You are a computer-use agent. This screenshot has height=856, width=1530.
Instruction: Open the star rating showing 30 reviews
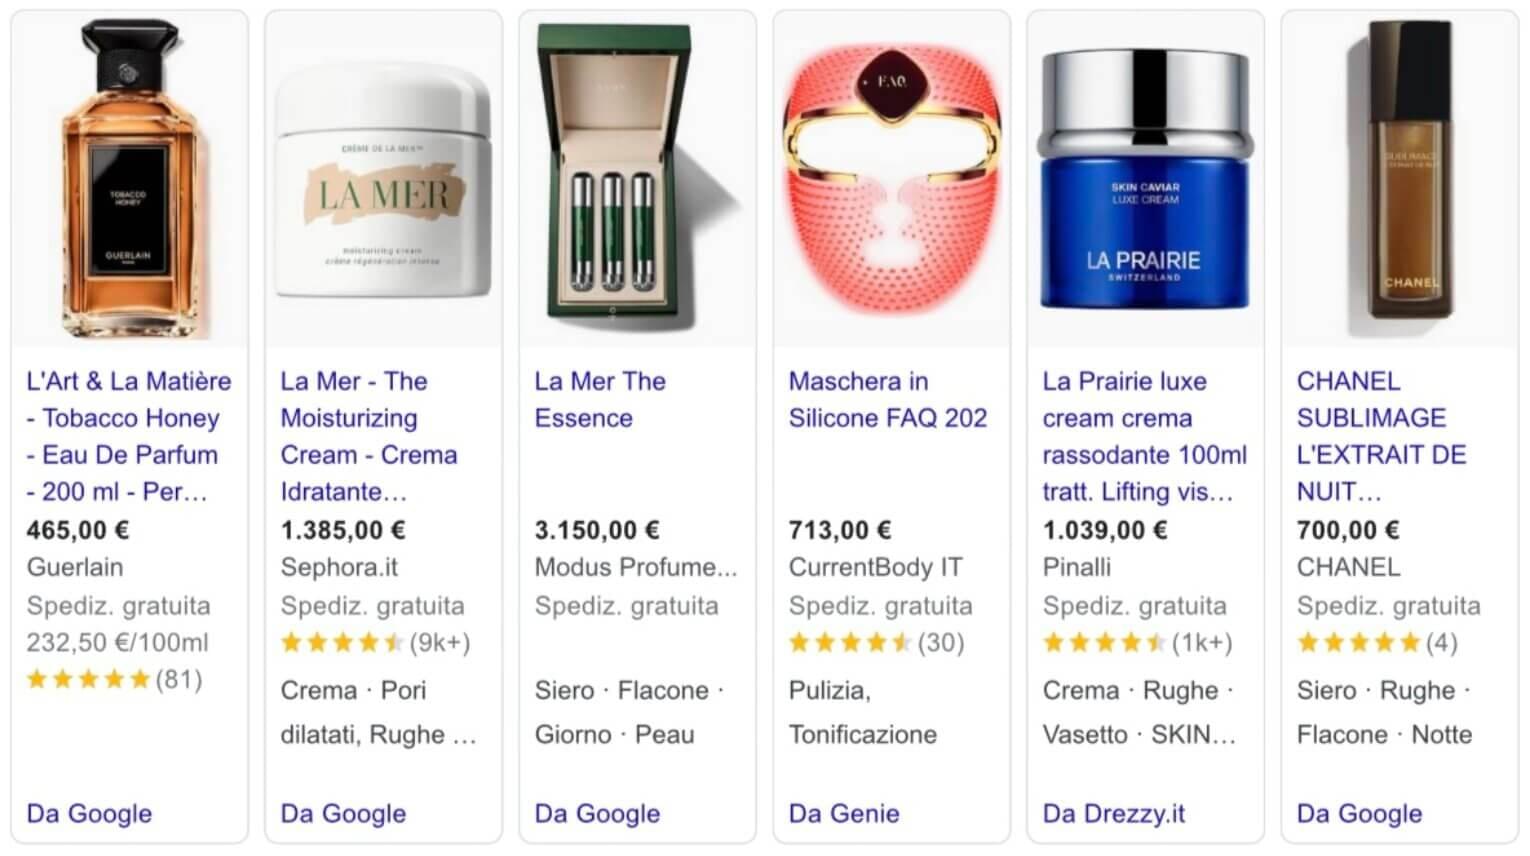click(x=876, y=643)
